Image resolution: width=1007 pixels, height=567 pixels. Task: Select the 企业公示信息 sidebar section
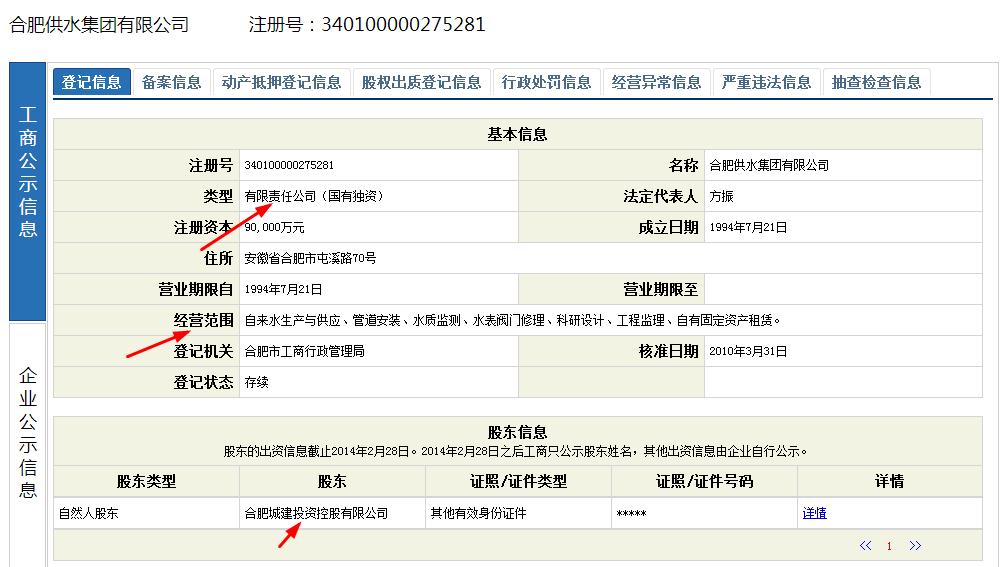pyautogui.click(x=28, y=443)
